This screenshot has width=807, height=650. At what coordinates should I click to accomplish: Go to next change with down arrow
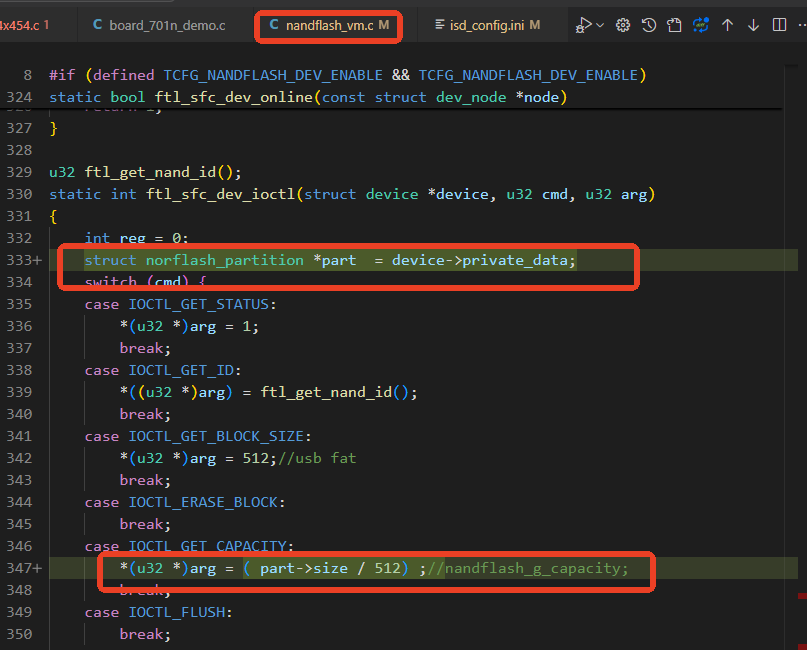pyautogui.click(x=753, y=25)
